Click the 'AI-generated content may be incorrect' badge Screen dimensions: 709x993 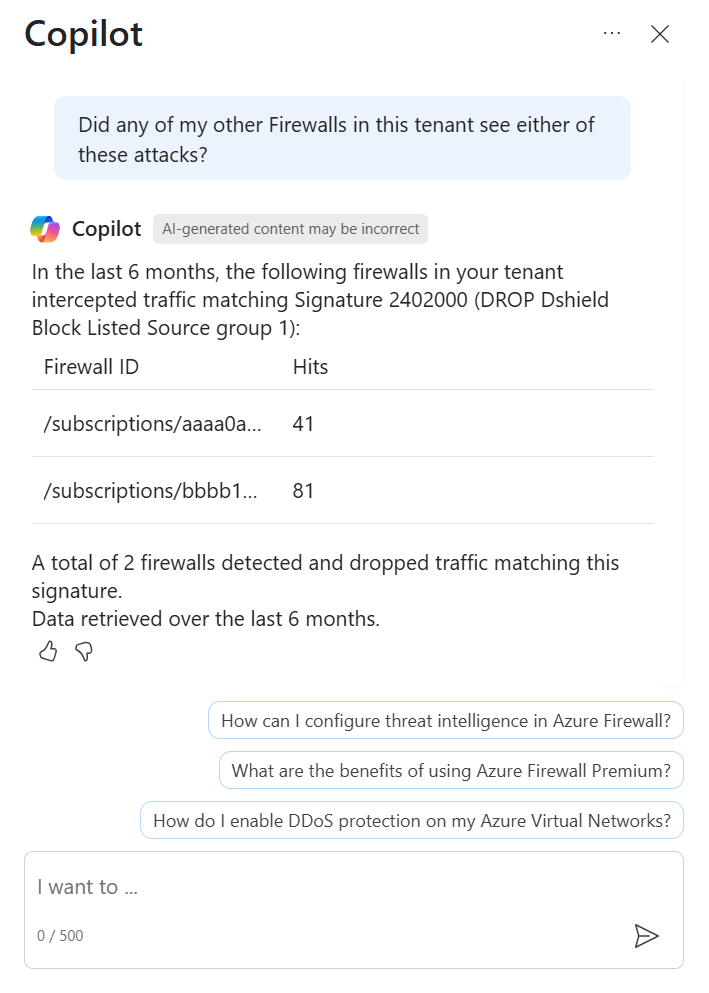(x=291, y=229)
